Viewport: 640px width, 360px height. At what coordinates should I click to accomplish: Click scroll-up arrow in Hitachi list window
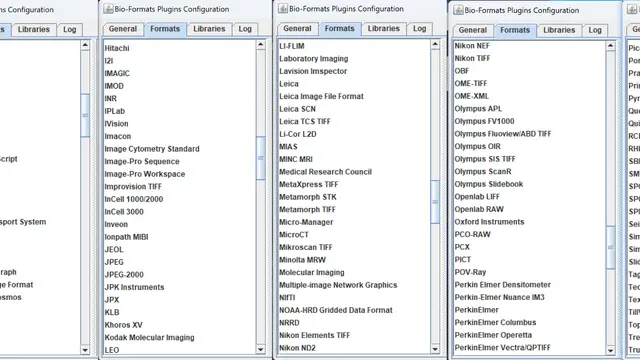click(x=261, y=44)
